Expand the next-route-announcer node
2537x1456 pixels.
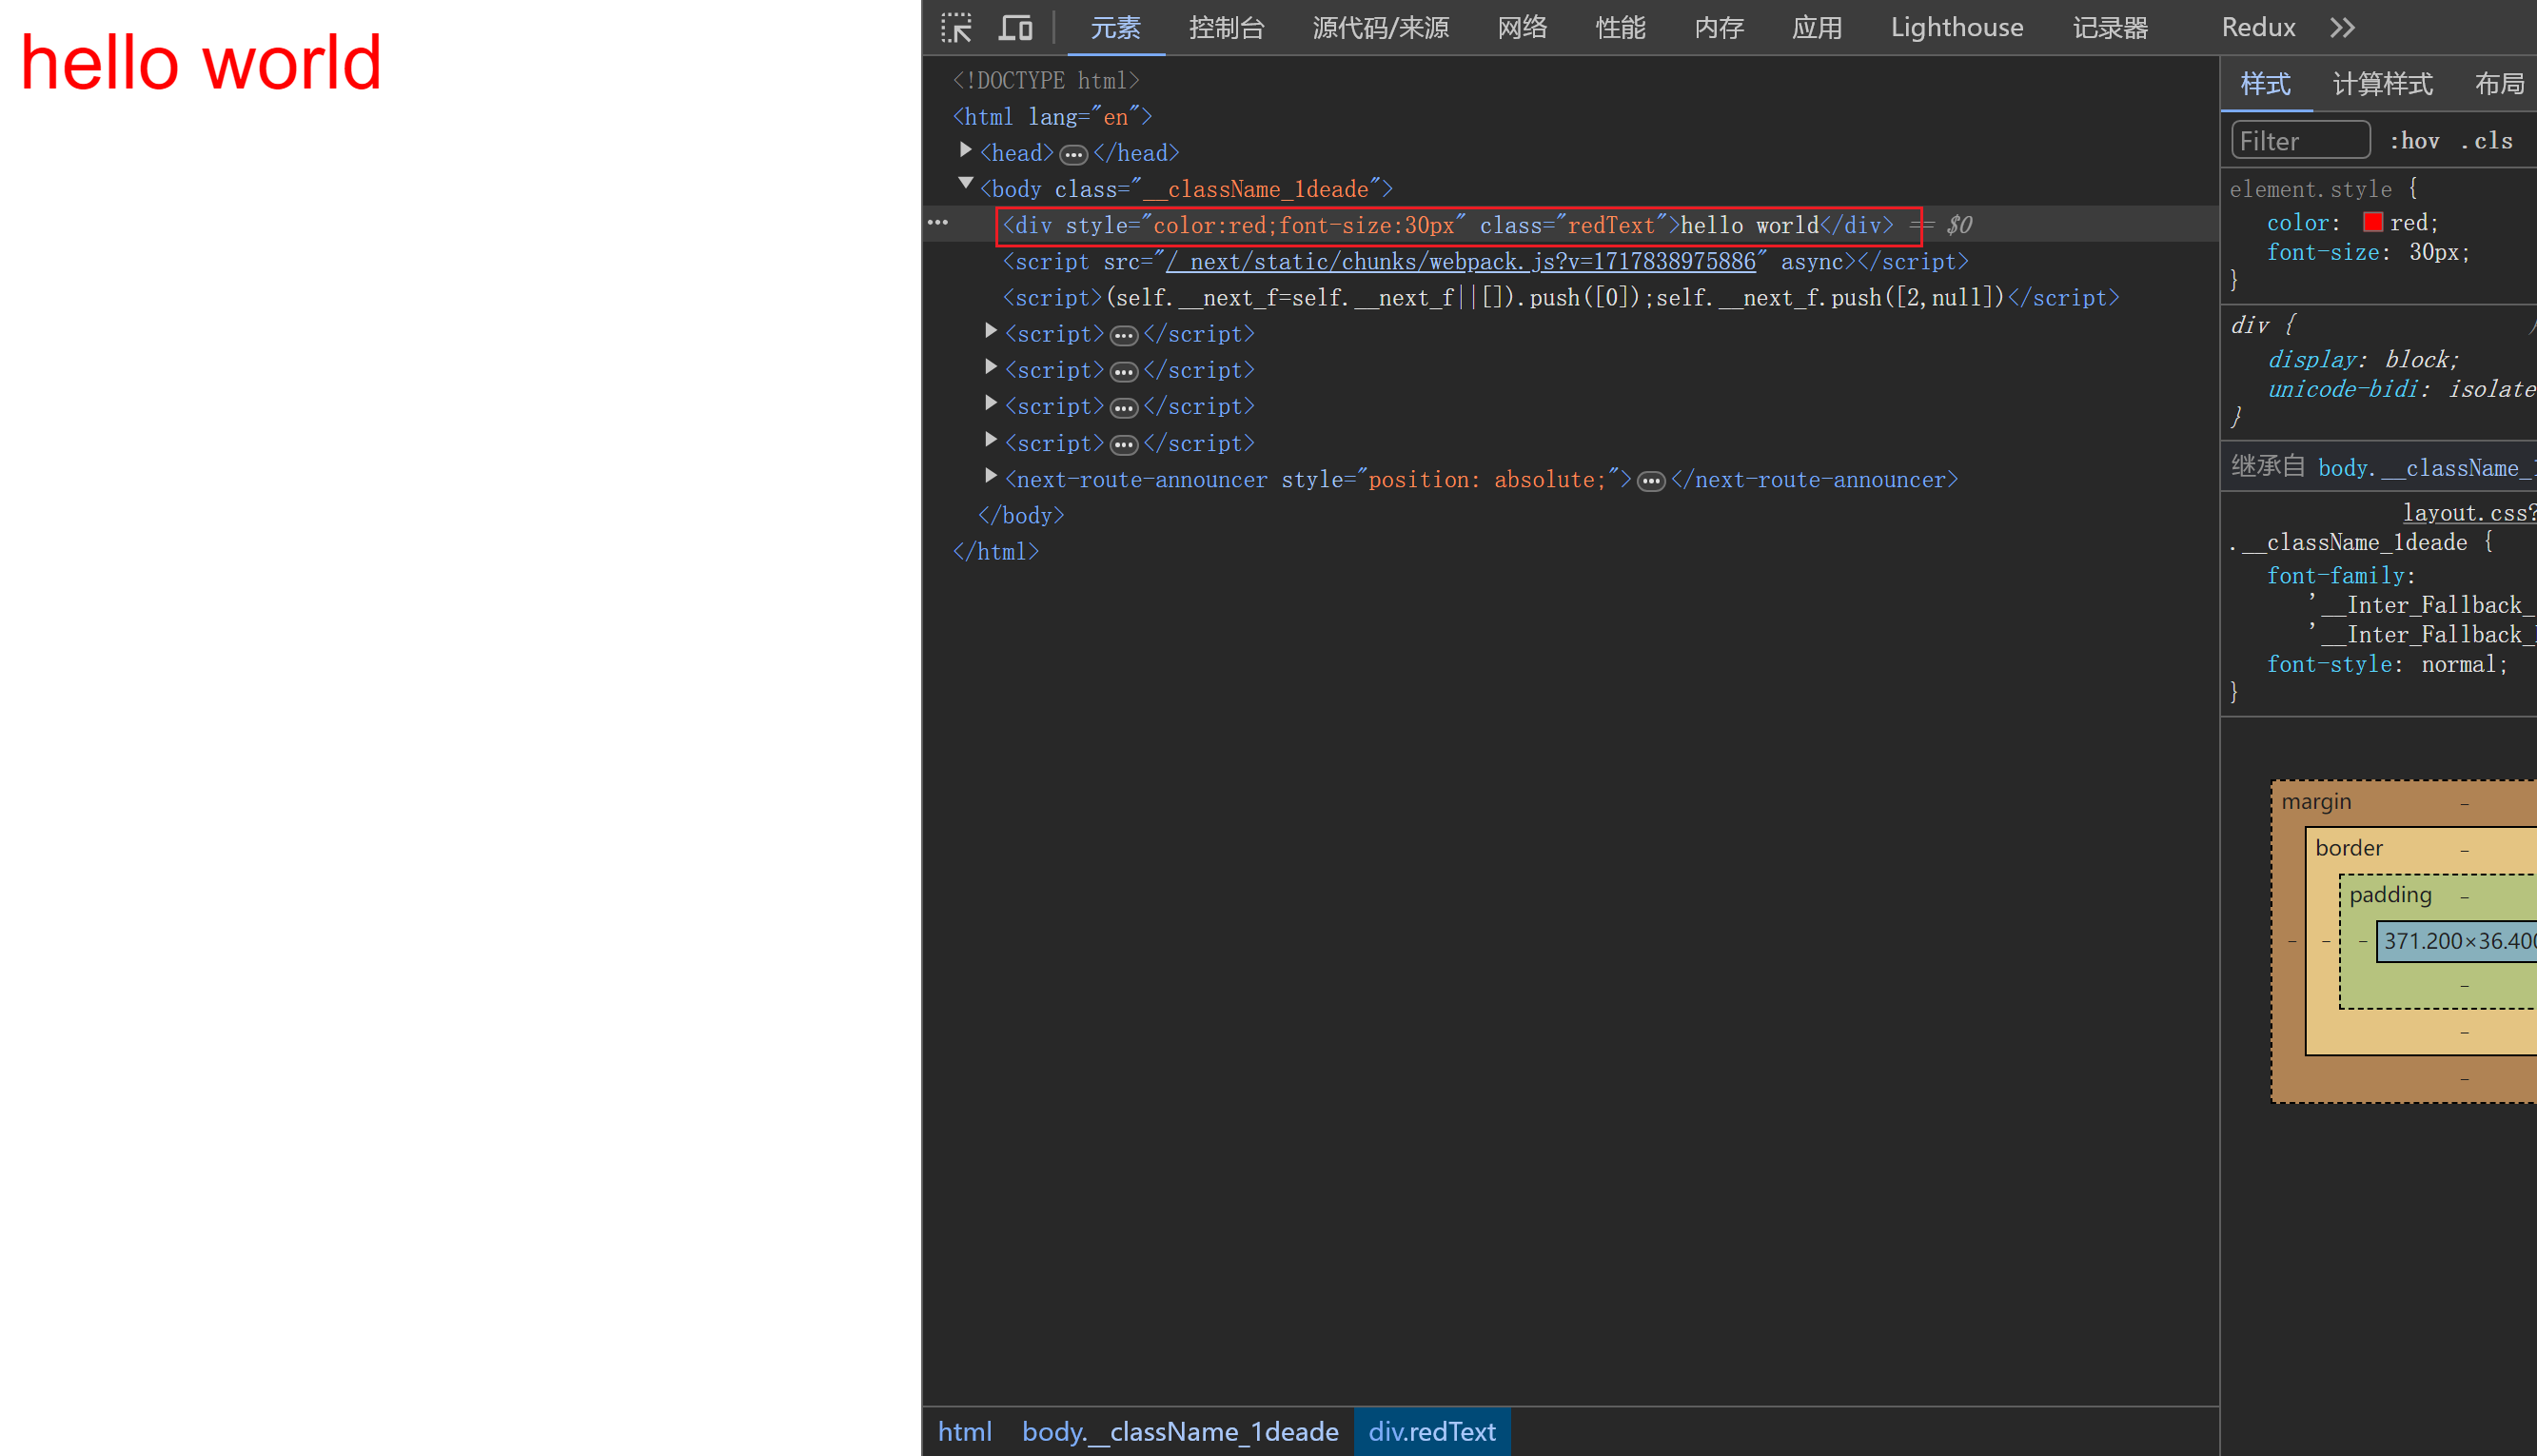990,476
